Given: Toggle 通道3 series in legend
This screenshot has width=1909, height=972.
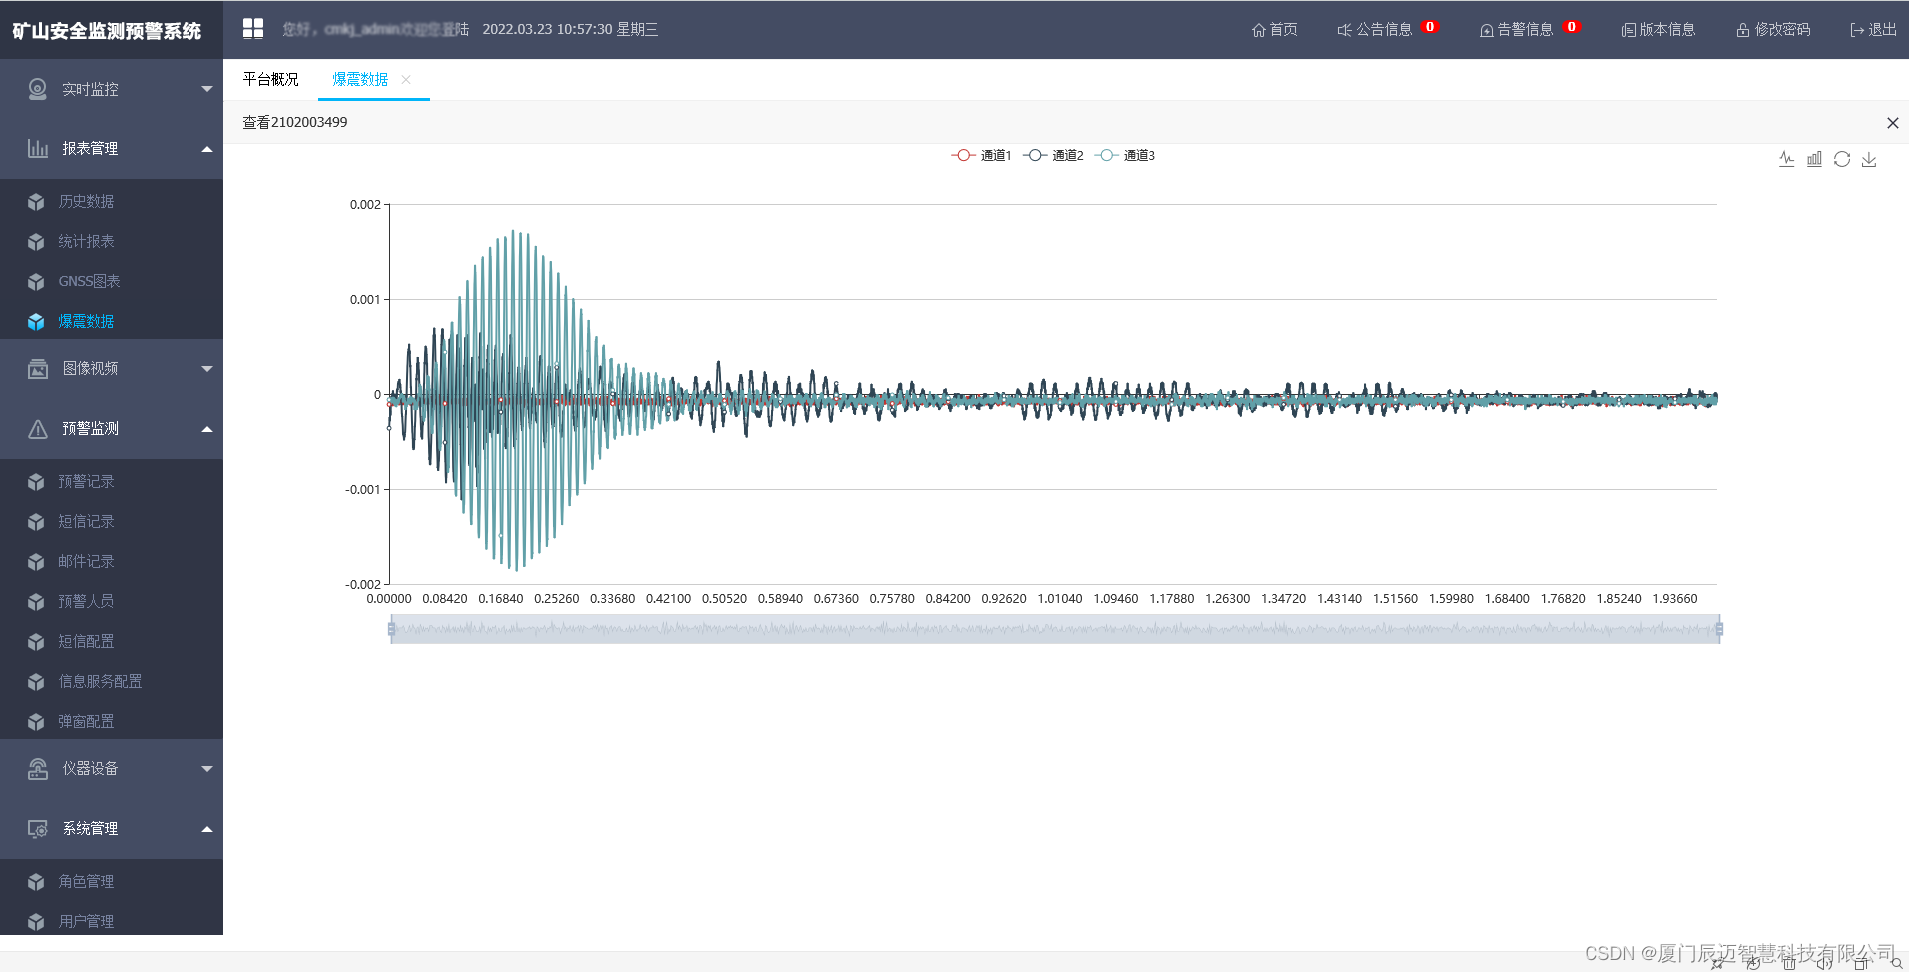Looking at the screenshot, I should (1125, 155).
